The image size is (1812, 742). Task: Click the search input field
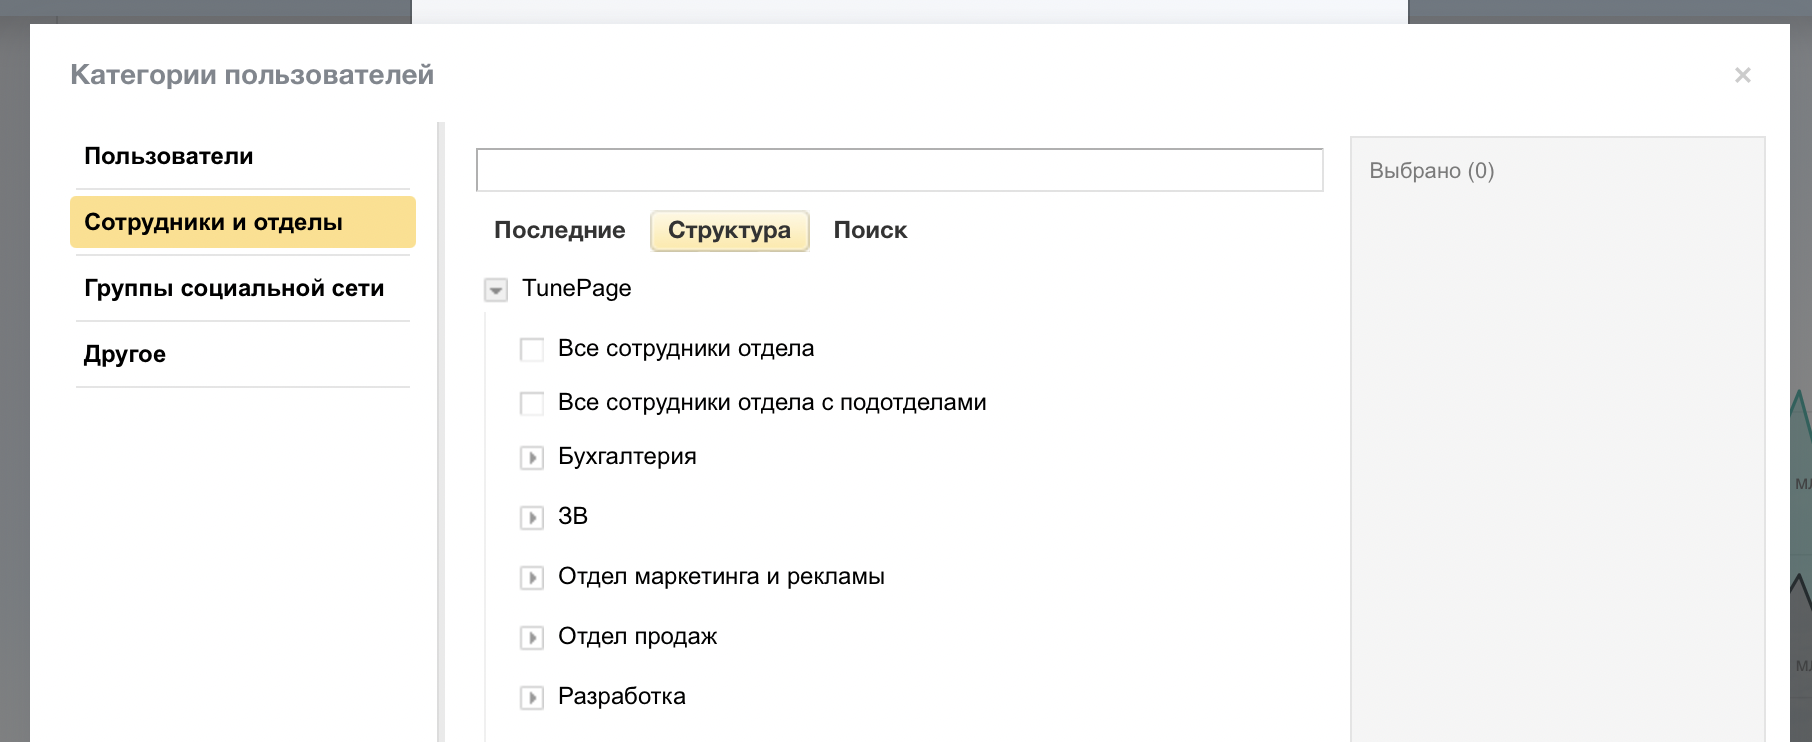[x=899, y=170]
